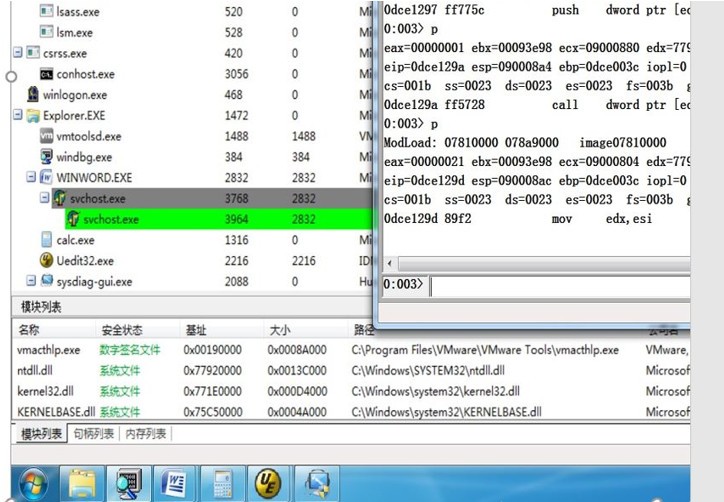Viewport: 724px width, 502px height.
Task: Click the Uedit32.exe process icon
Action: 47,261
